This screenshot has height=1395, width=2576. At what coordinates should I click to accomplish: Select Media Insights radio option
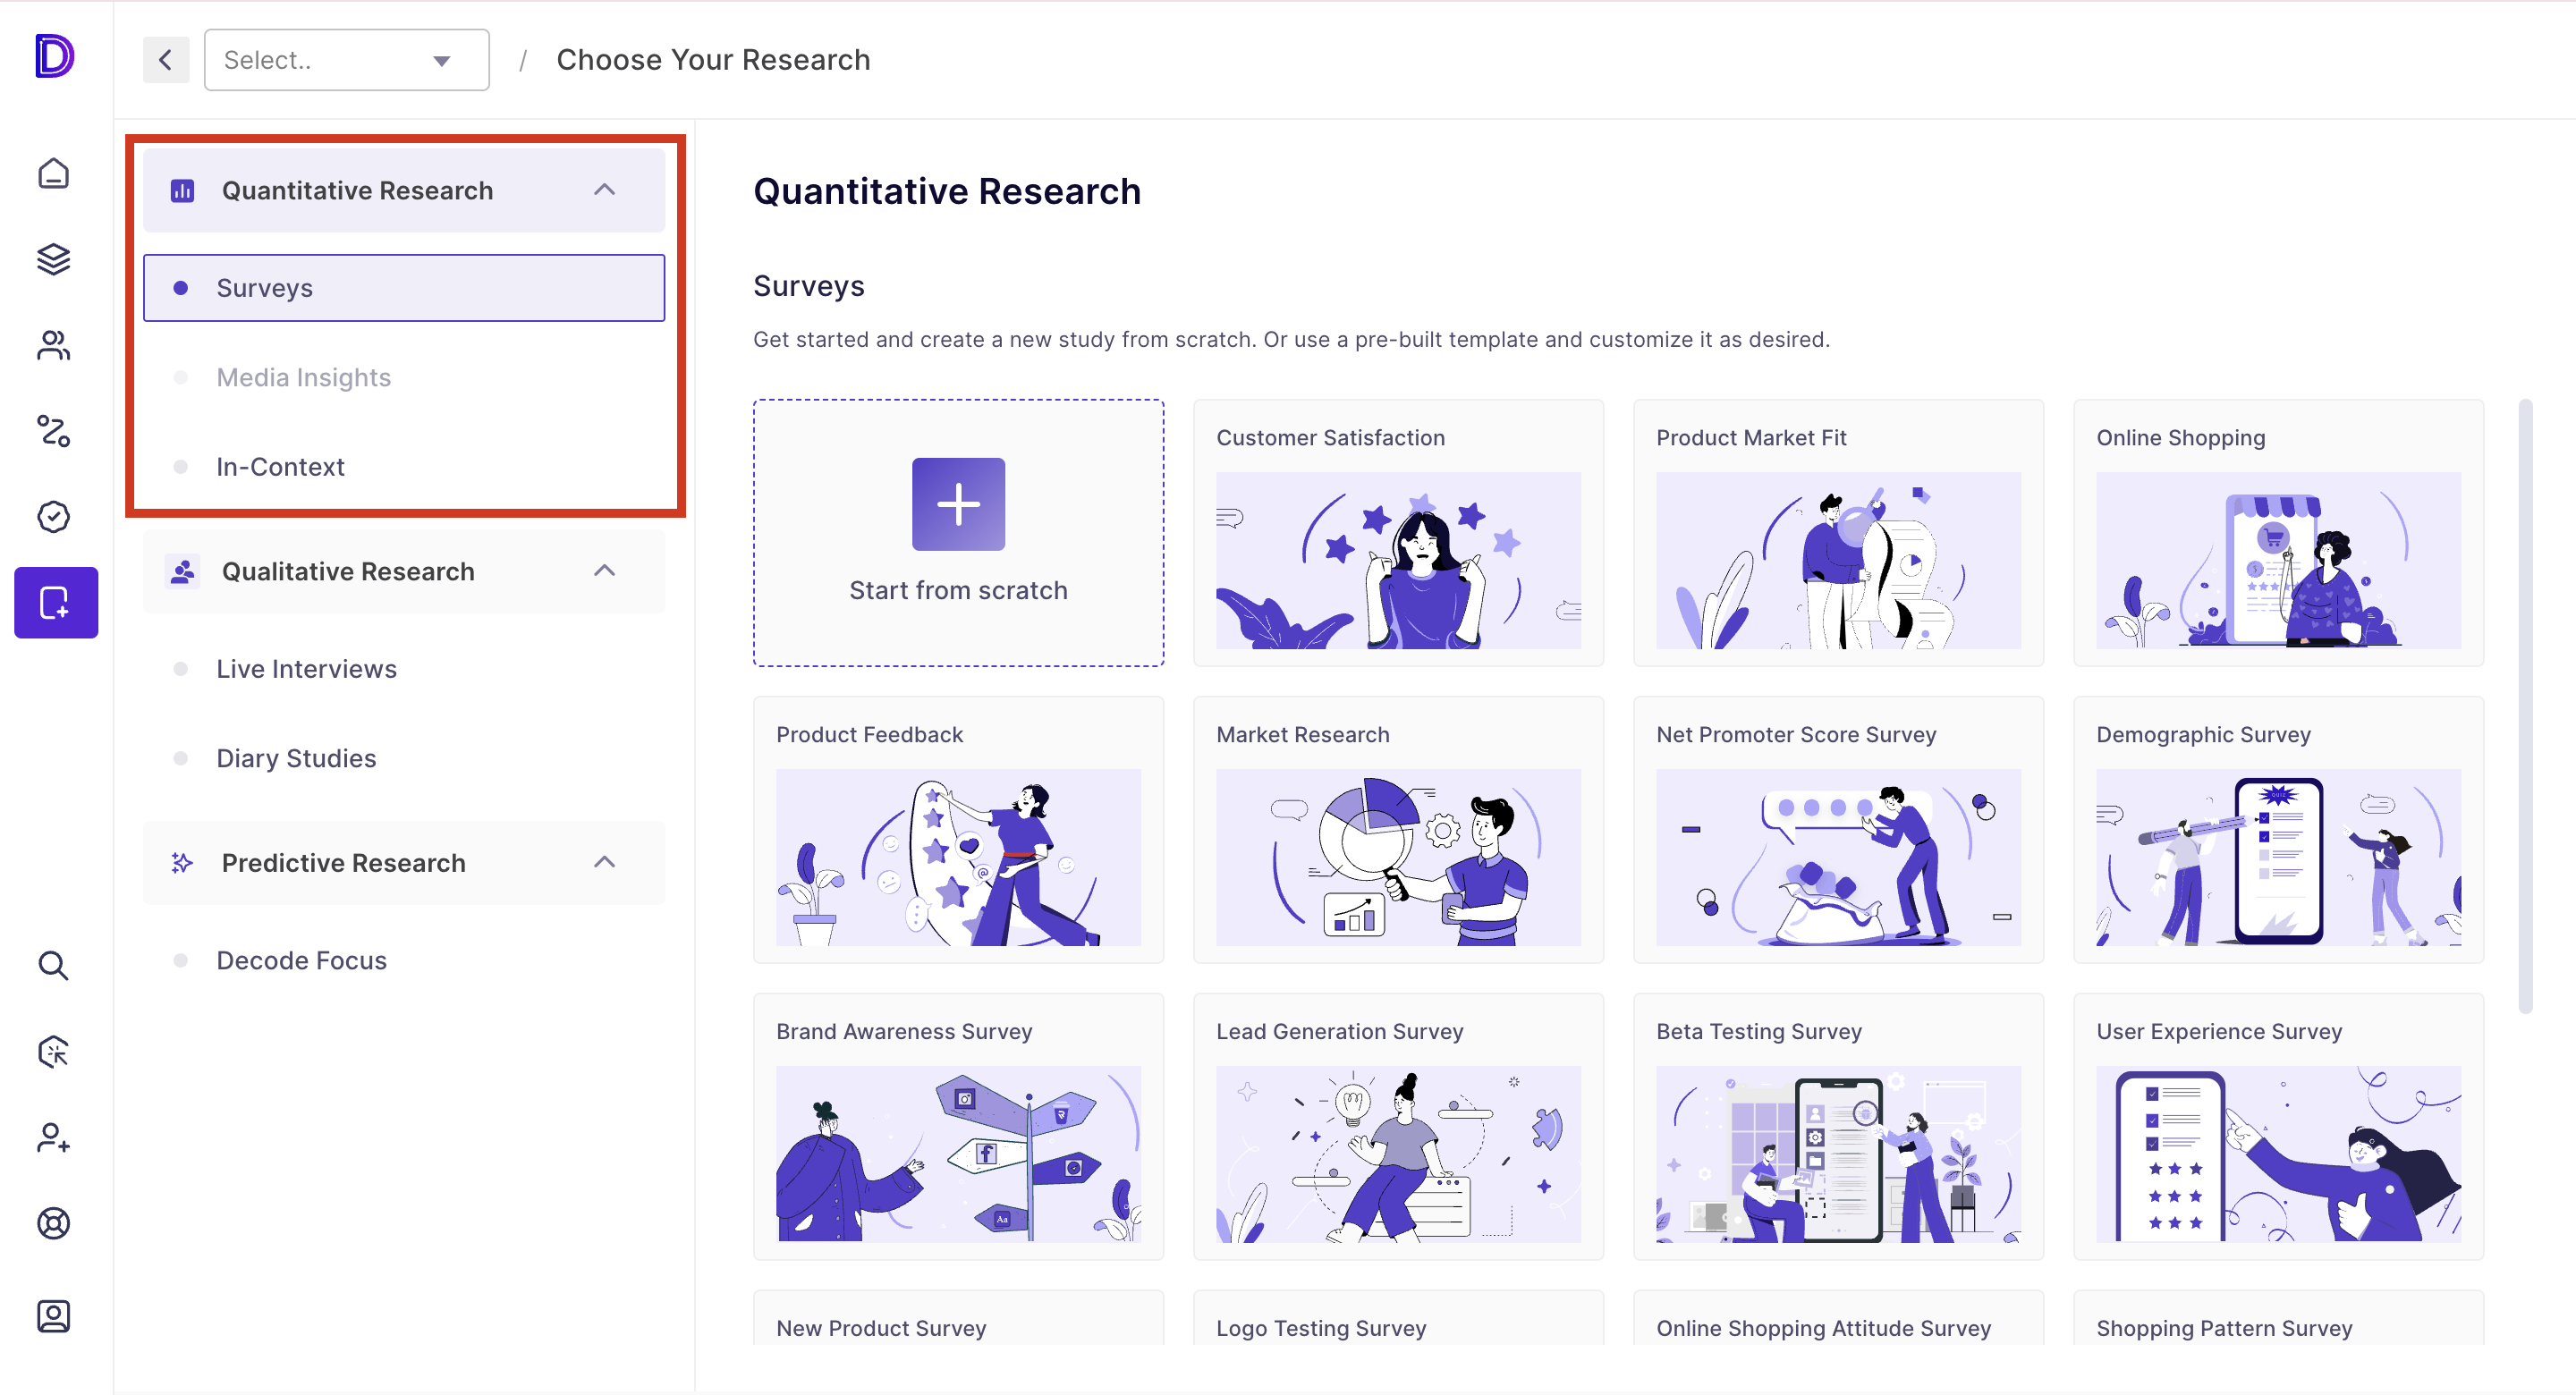pyautogui.click(x=303, y=377)
